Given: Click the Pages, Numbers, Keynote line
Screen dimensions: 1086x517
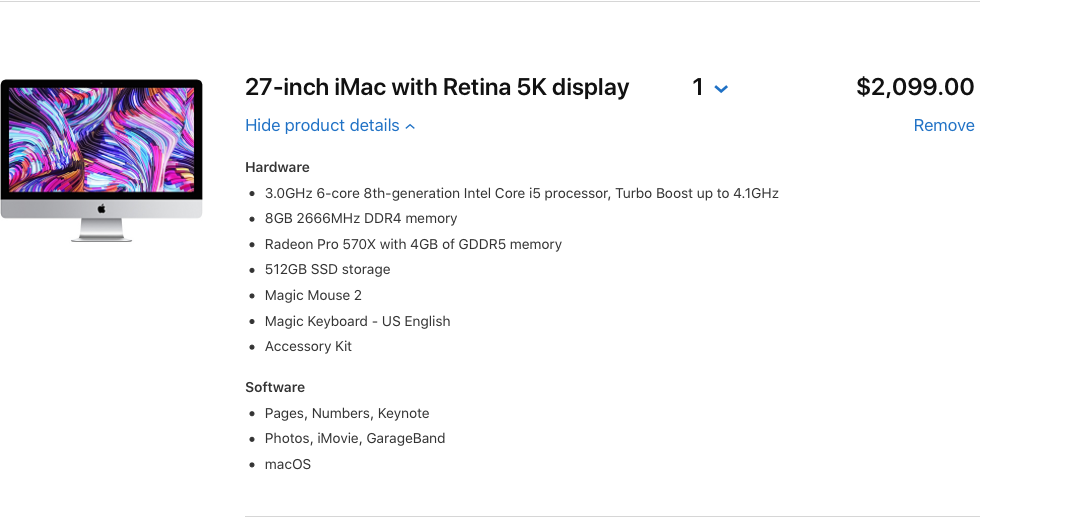Looking at the screenshot, I should [x=347, y=413].
